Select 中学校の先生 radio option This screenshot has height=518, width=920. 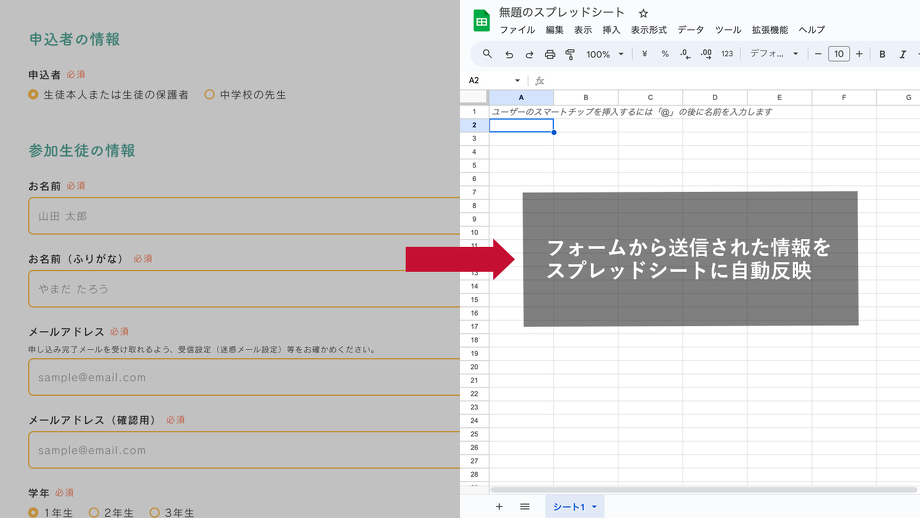(x=209, y=95)
